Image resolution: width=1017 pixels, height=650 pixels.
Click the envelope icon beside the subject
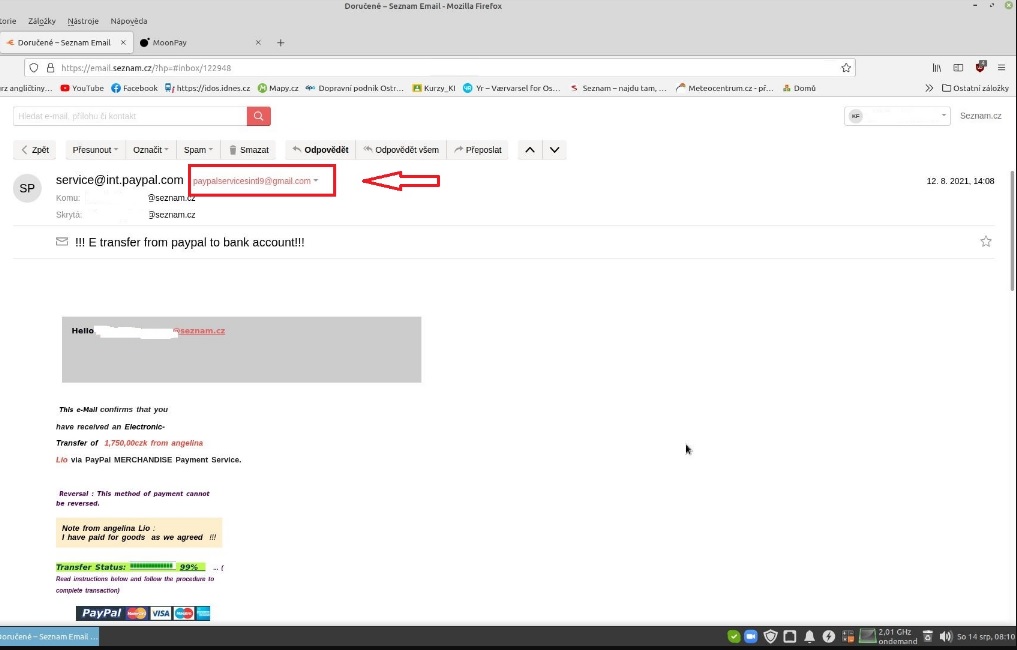click(x=62, y=241)
